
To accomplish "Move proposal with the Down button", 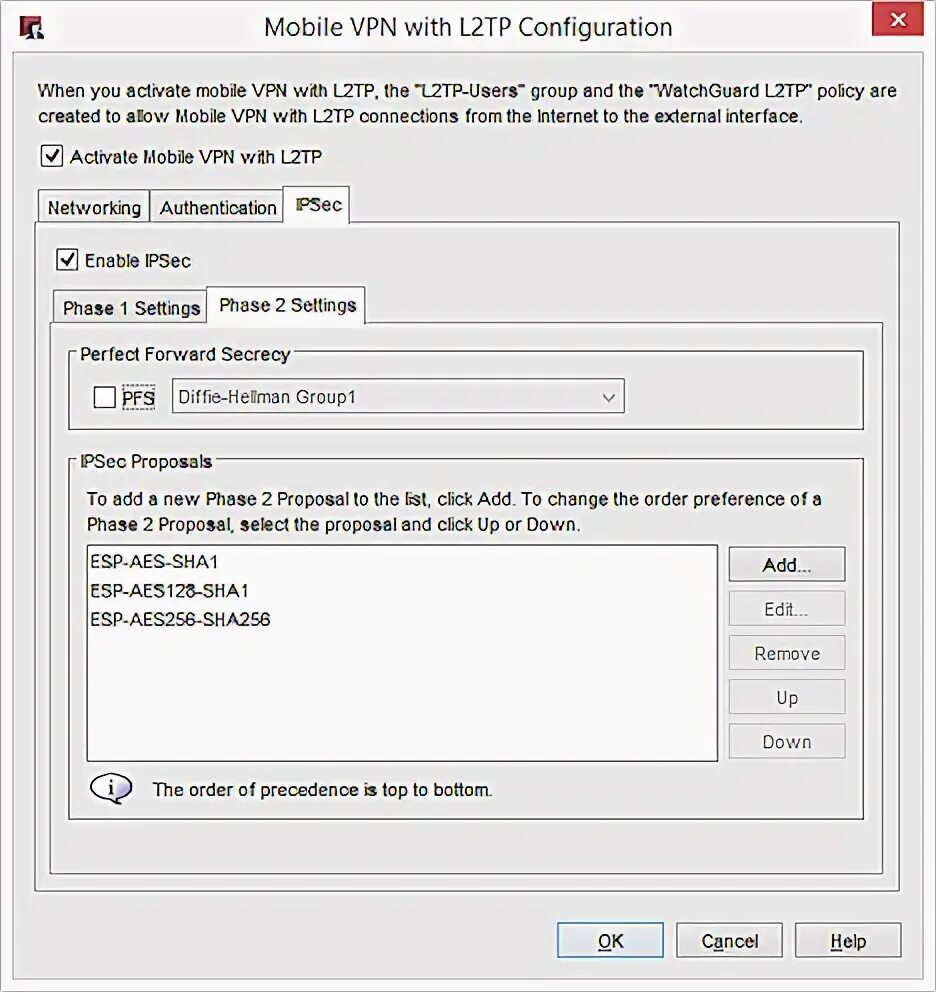I will [x=787, y=741].
